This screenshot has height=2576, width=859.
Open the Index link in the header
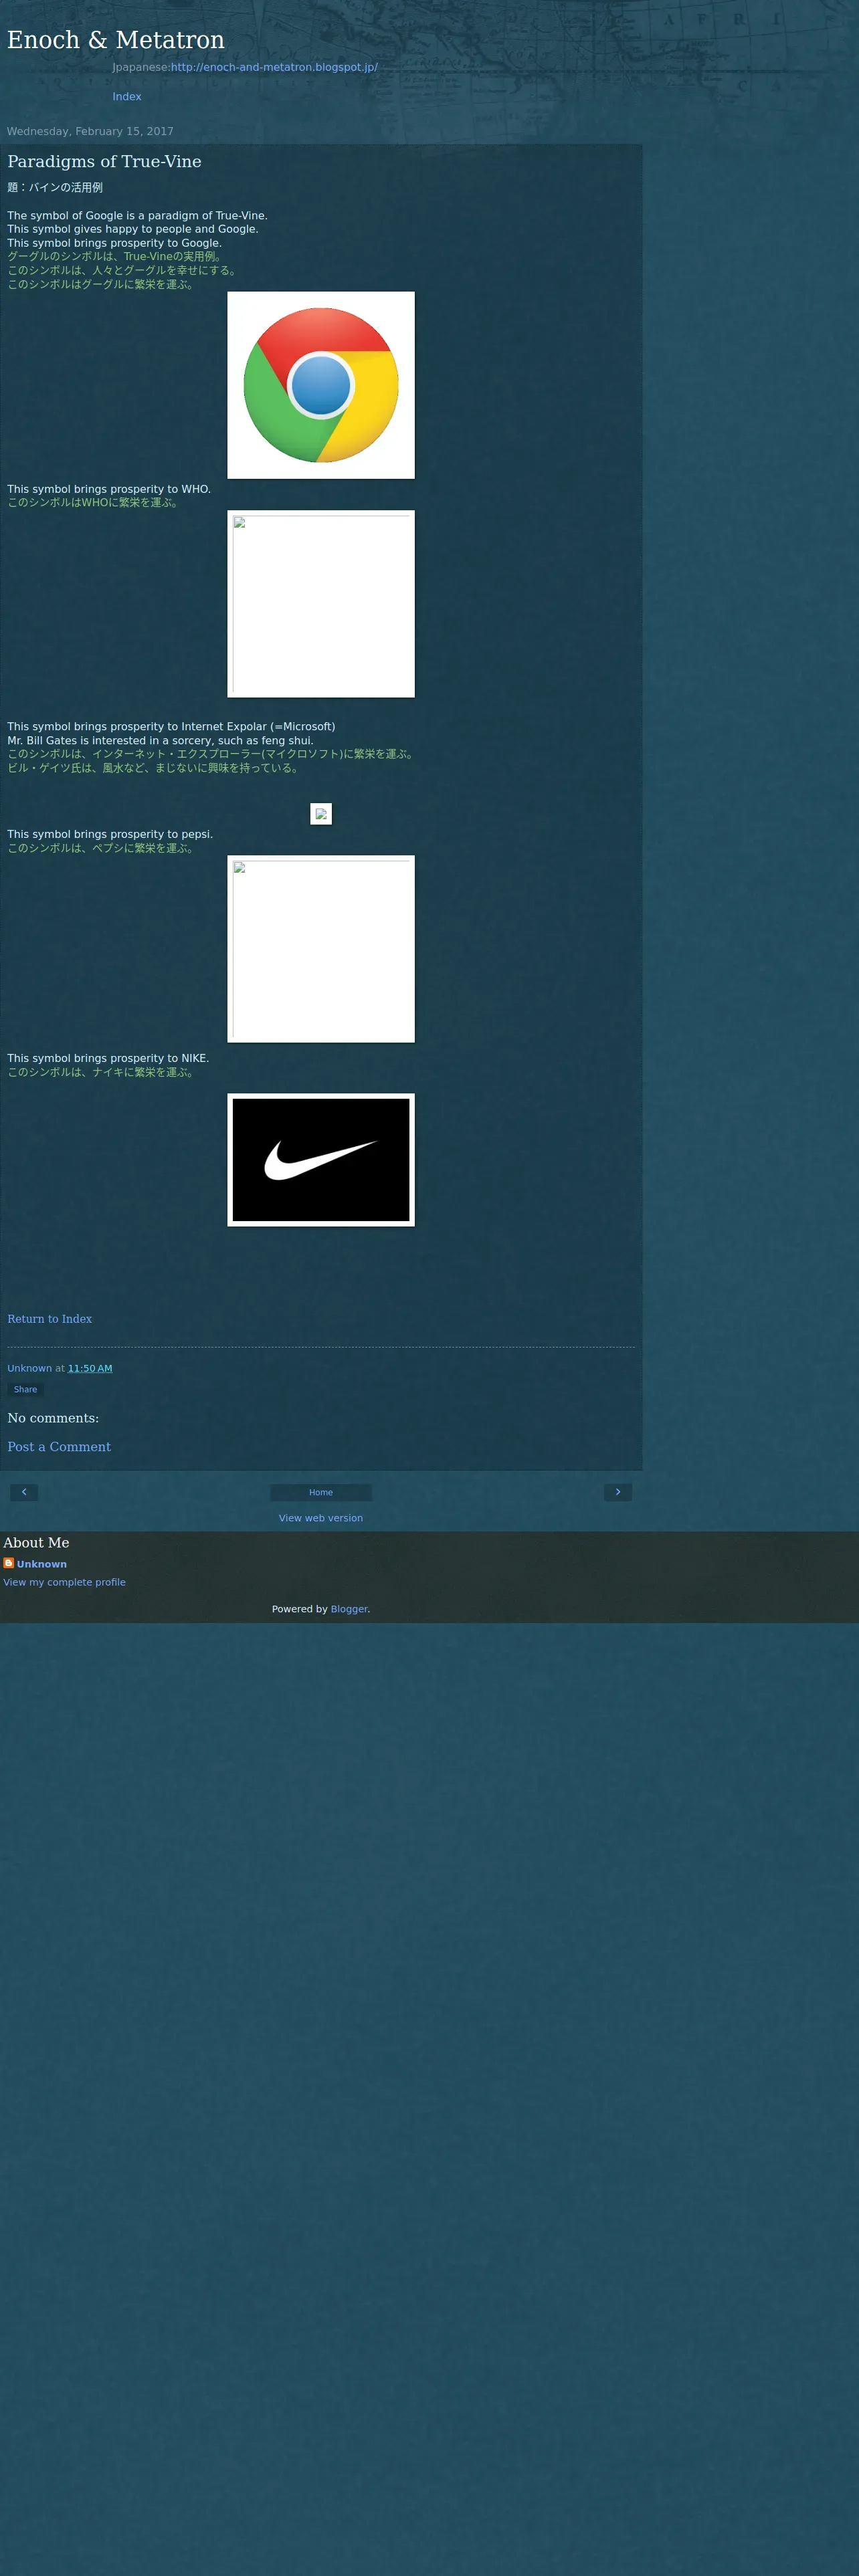tap(127, 97)
